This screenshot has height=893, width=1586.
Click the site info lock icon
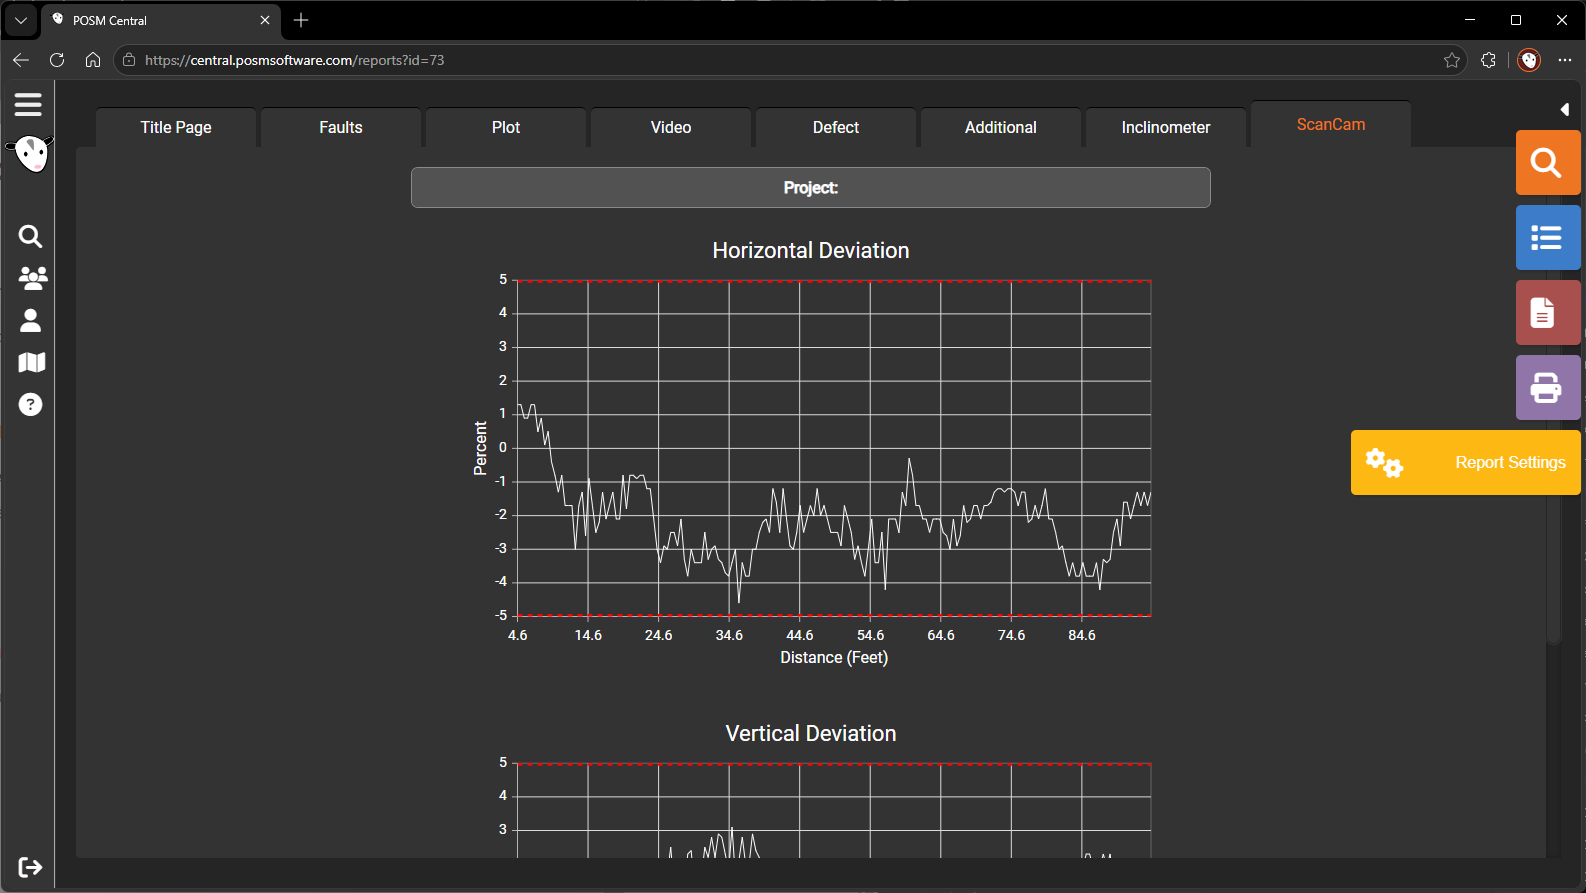tap(129, 60)
